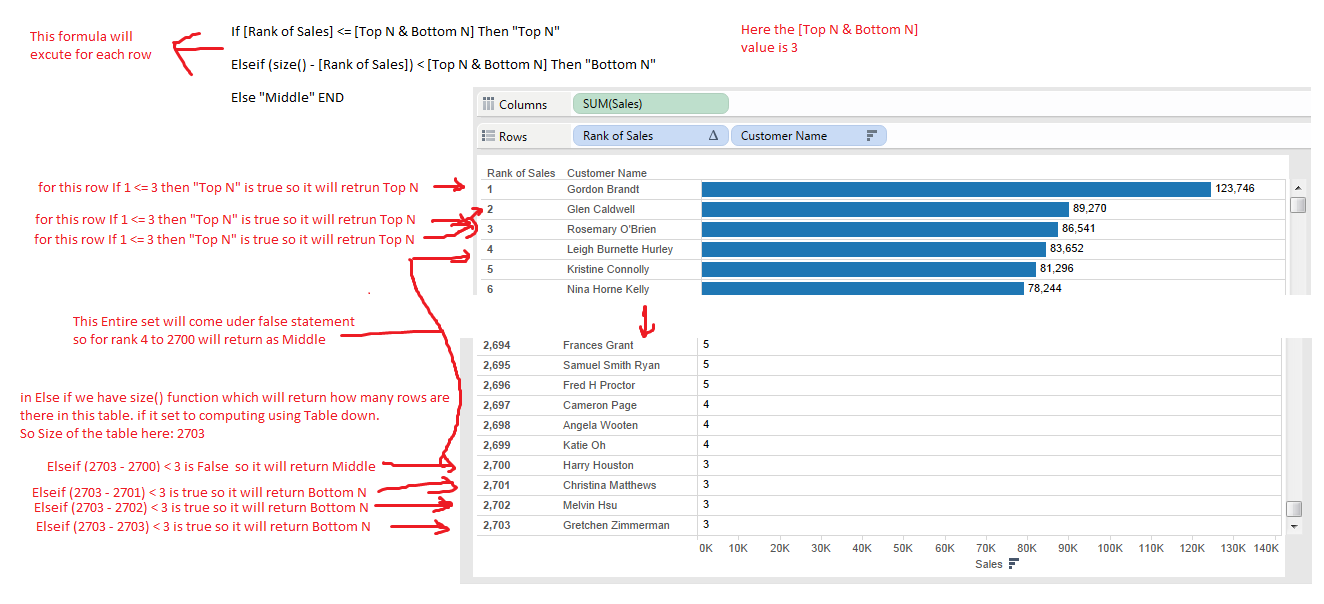
Task: Click customer name Nina Horne Kelly
Action: pyautogui.click(x=608, y=289)
